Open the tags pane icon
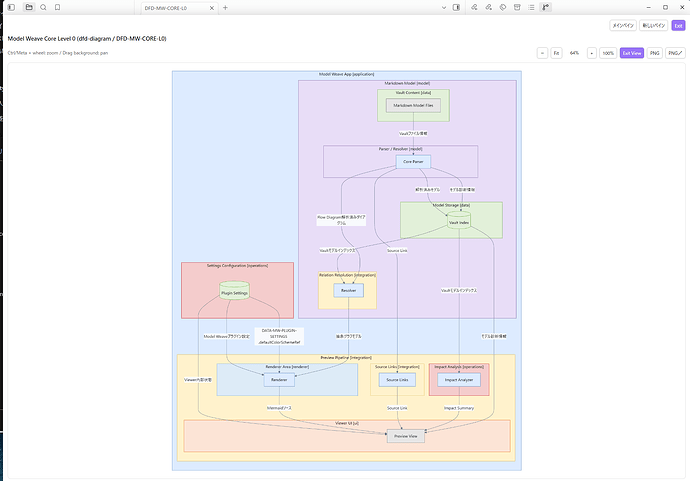 click(x=503, y=7)
